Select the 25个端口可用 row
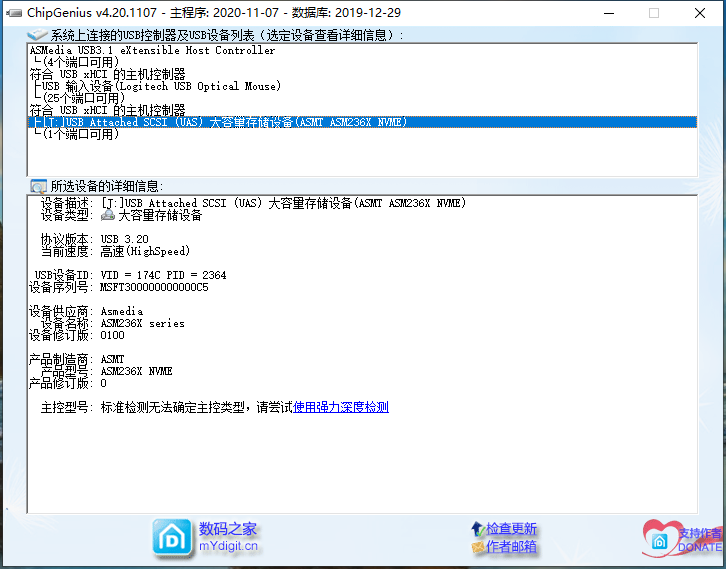Image resolution: width=726 pixels, height=569 pixels. pos(362,98)
